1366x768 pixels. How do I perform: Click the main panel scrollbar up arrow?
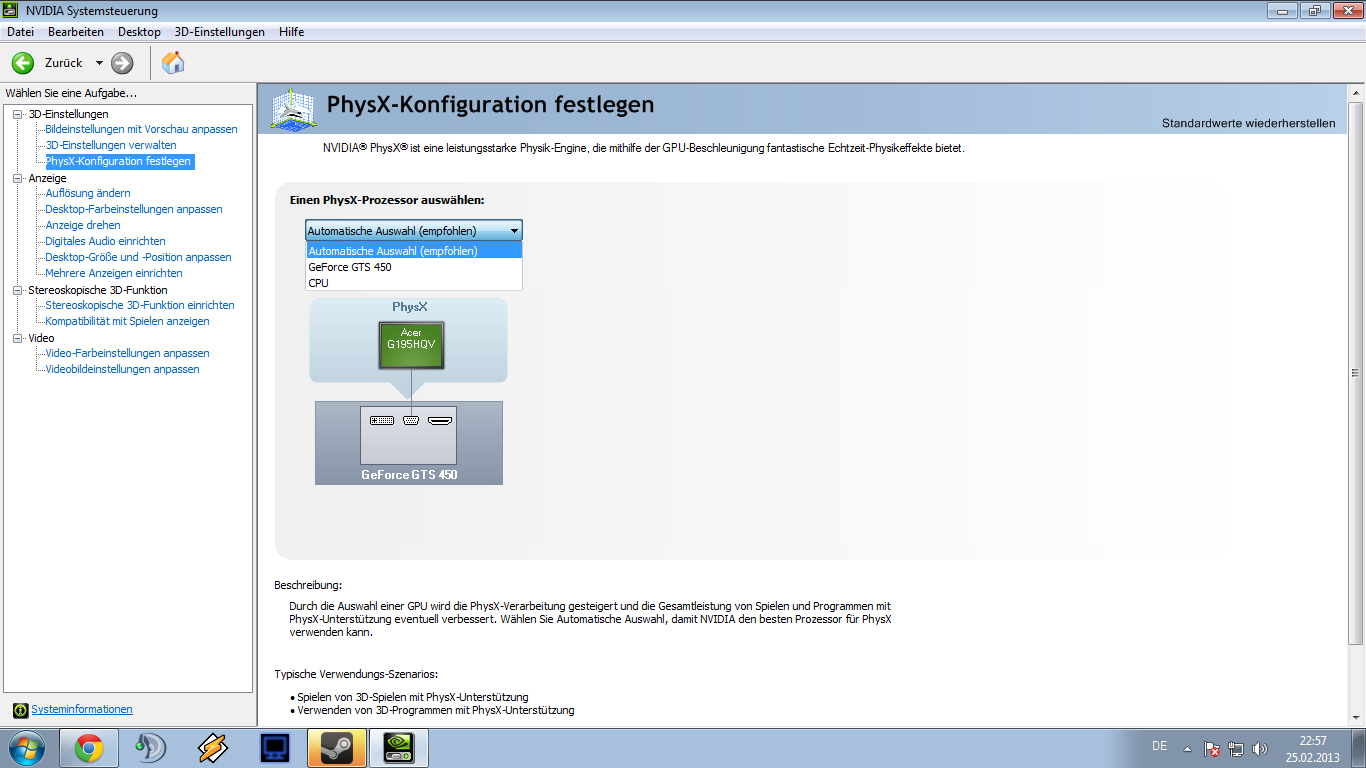[x=1356, y=92]
